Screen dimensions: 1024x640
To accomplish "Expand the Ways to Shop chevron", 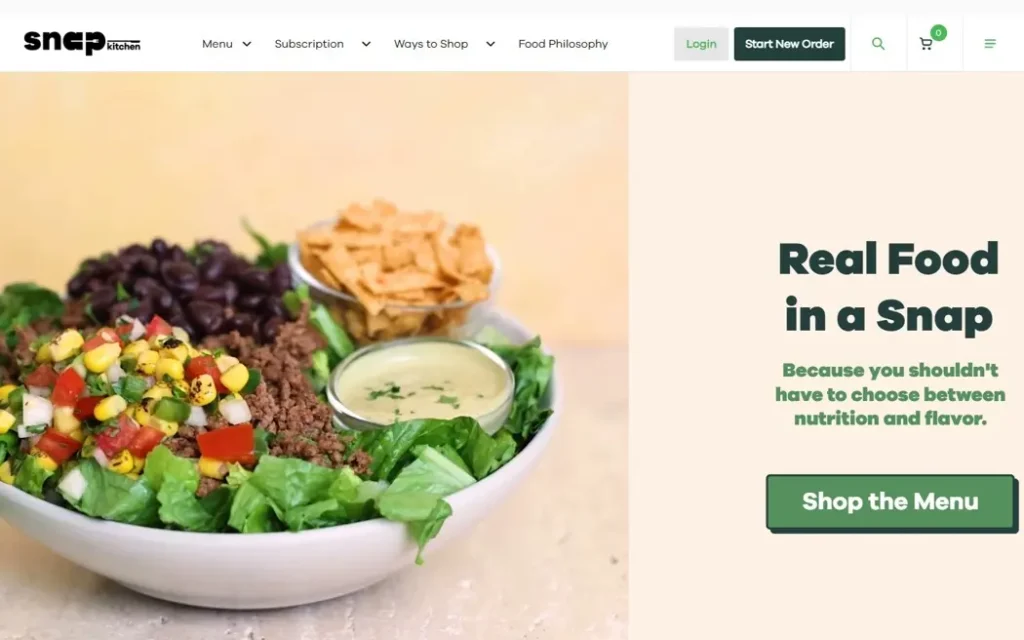I will 490,44.
